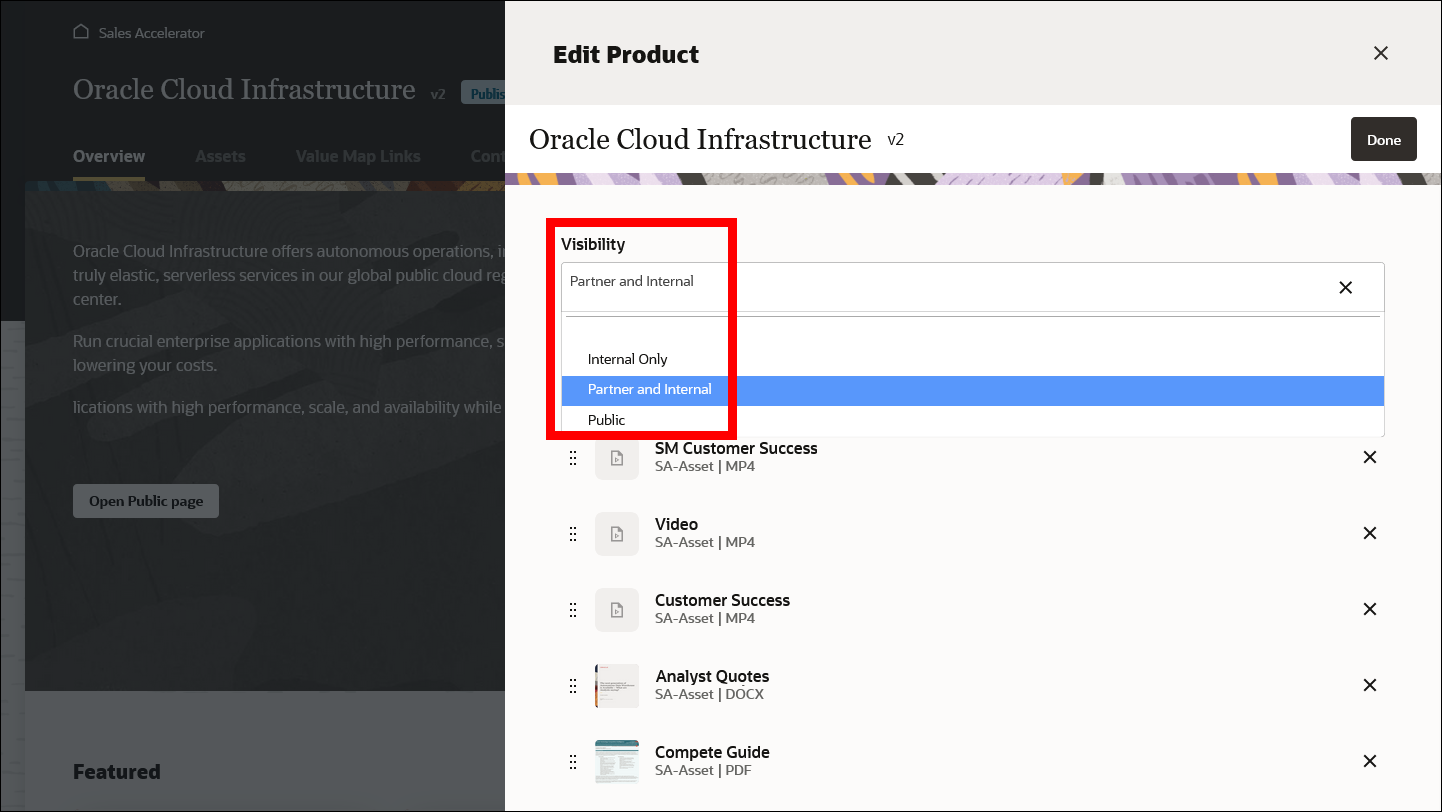Click the drag handle beside Analyst Quotes
The height and width of the screenshot is (812, 1442).
573,686
